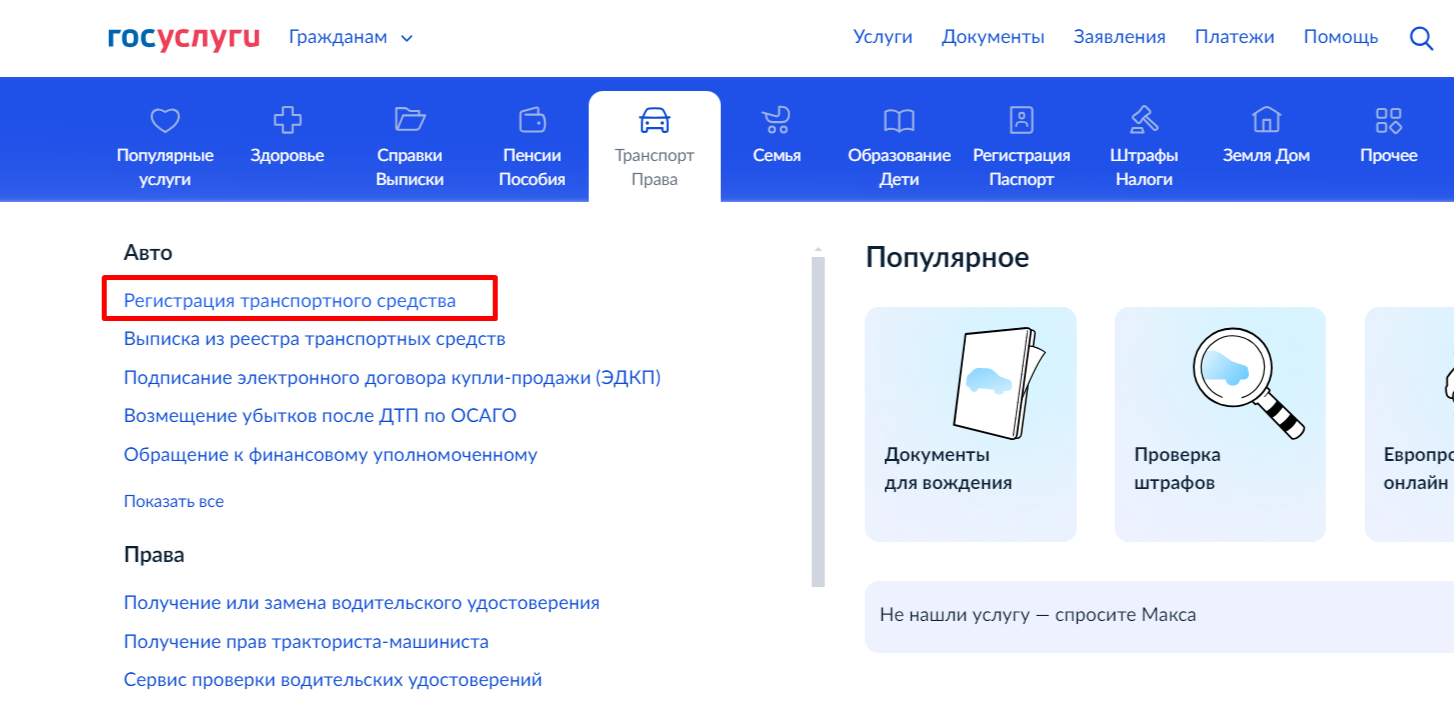This screenshot has height=727, width=1454.
Task: Open the Образование Дети book category
Action: (x=899, y=147)
